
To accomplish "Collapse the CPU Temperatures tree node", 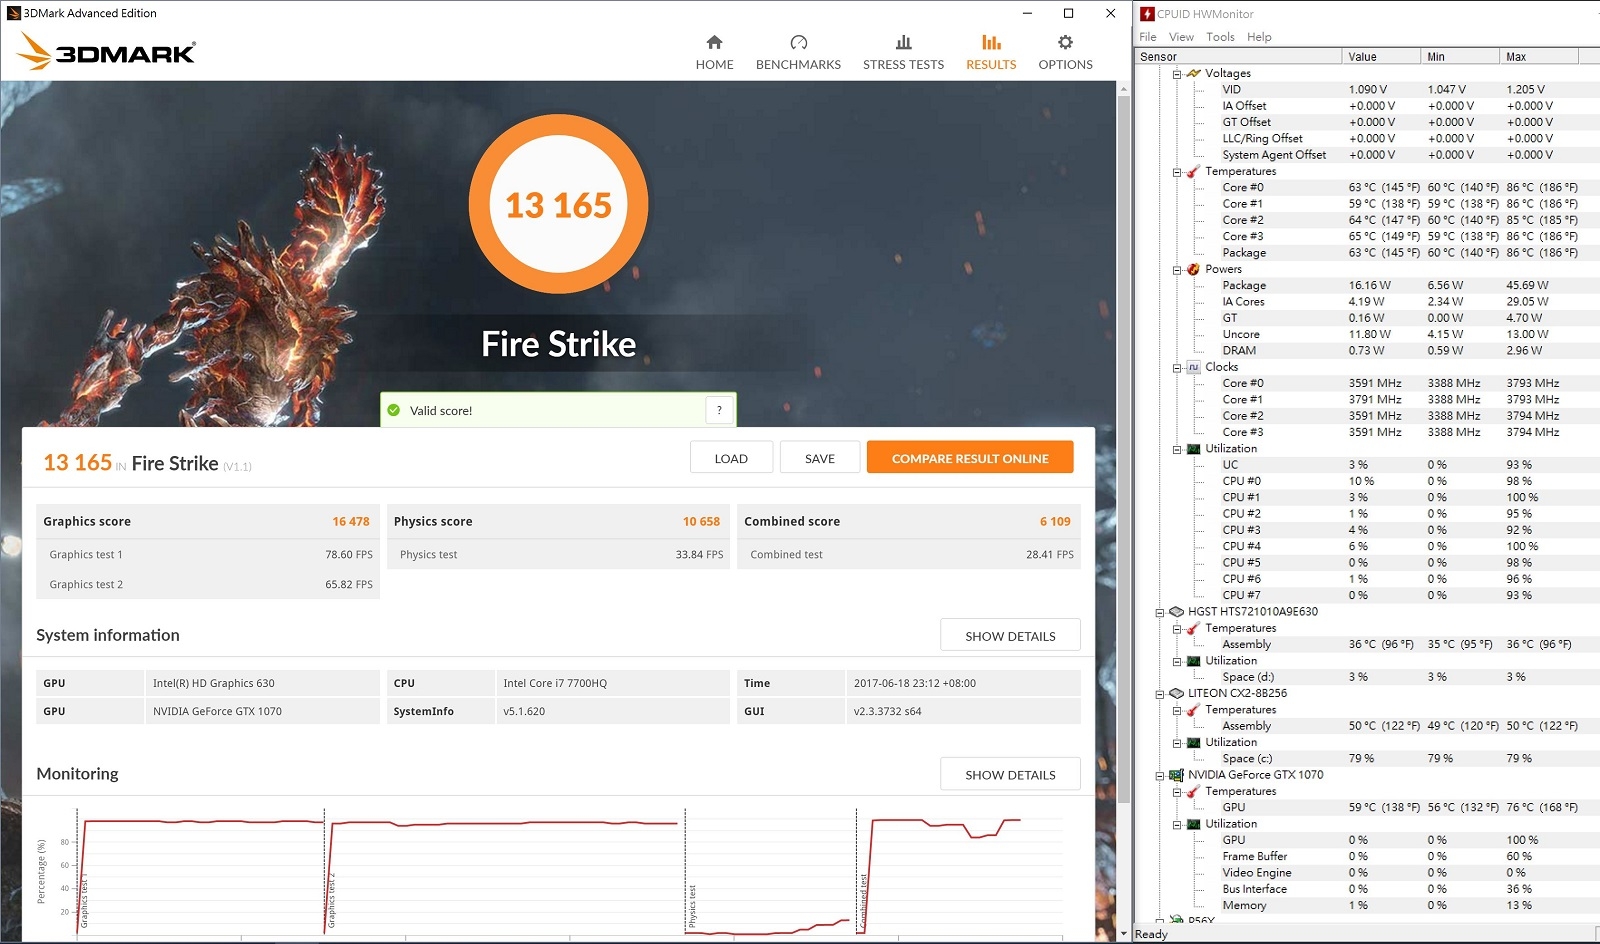I will (x=1177, y=172).
